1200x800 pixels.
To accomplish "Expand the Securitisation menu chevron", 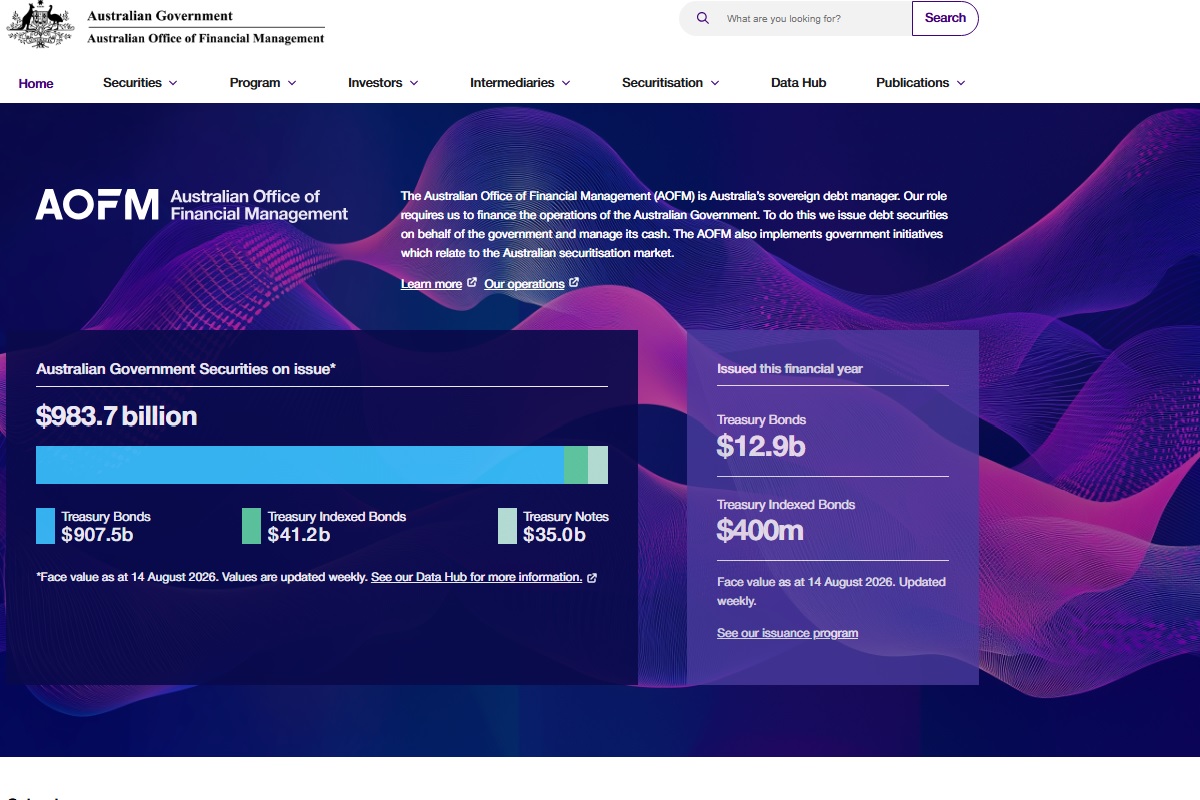I will click(715, 83).
